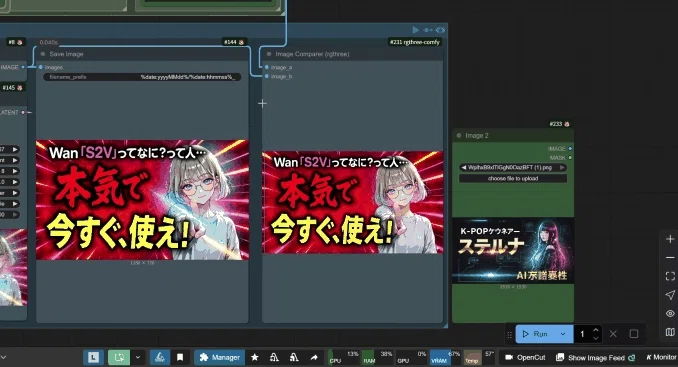The height and width of the screenshot is (367, 678).
Task: Click the green icon in bottom bar
Action: (x=119, y=357)
